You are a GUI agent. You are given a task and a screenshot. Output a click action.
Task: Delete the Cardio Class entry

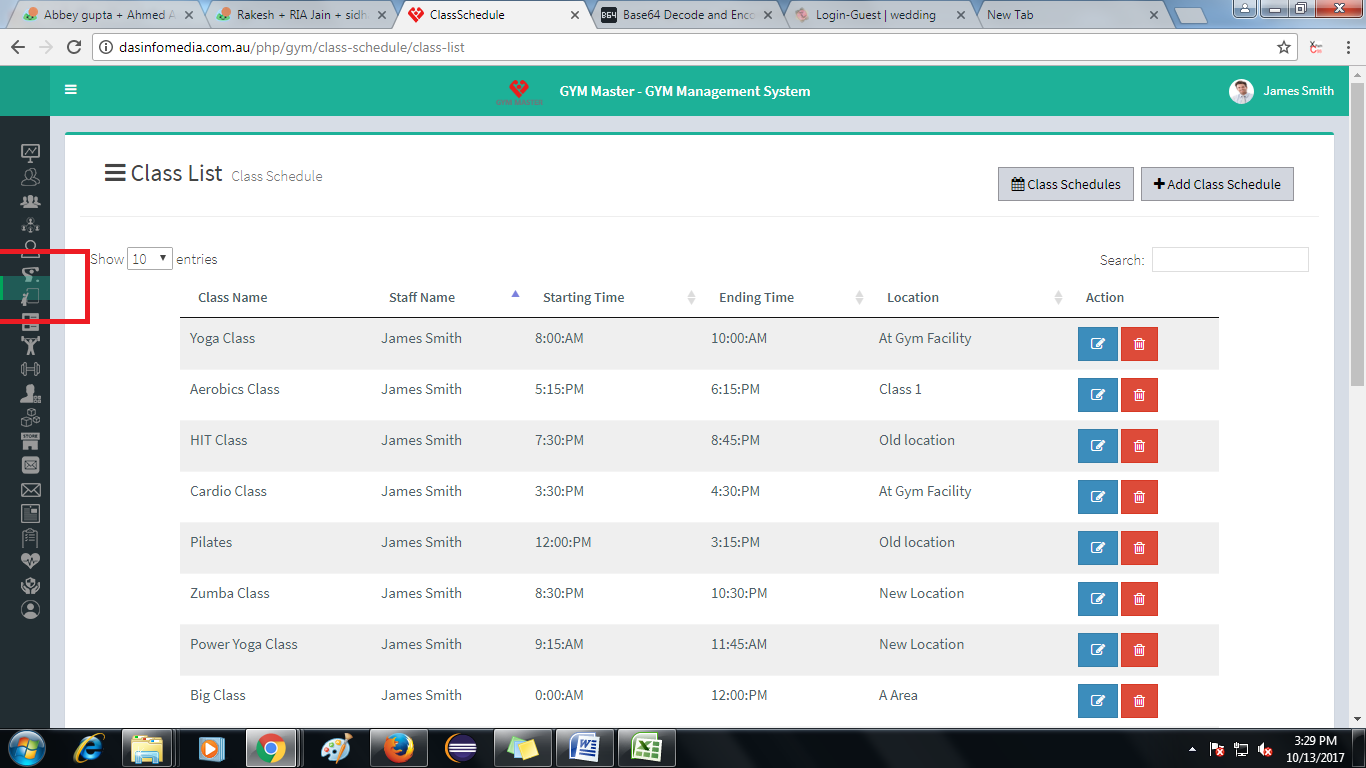(x=1139, y=497)
